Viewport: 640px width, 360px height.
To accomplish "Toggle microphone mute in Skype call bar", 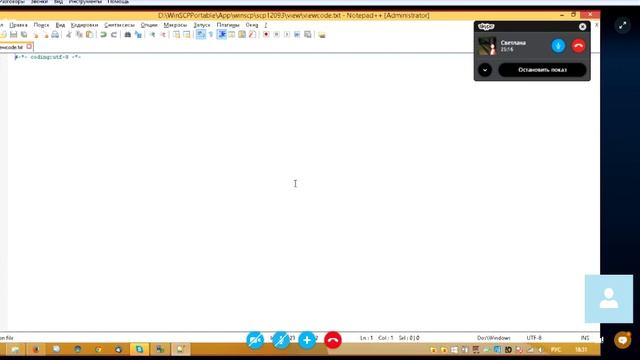I will click(x=281, y=340).
